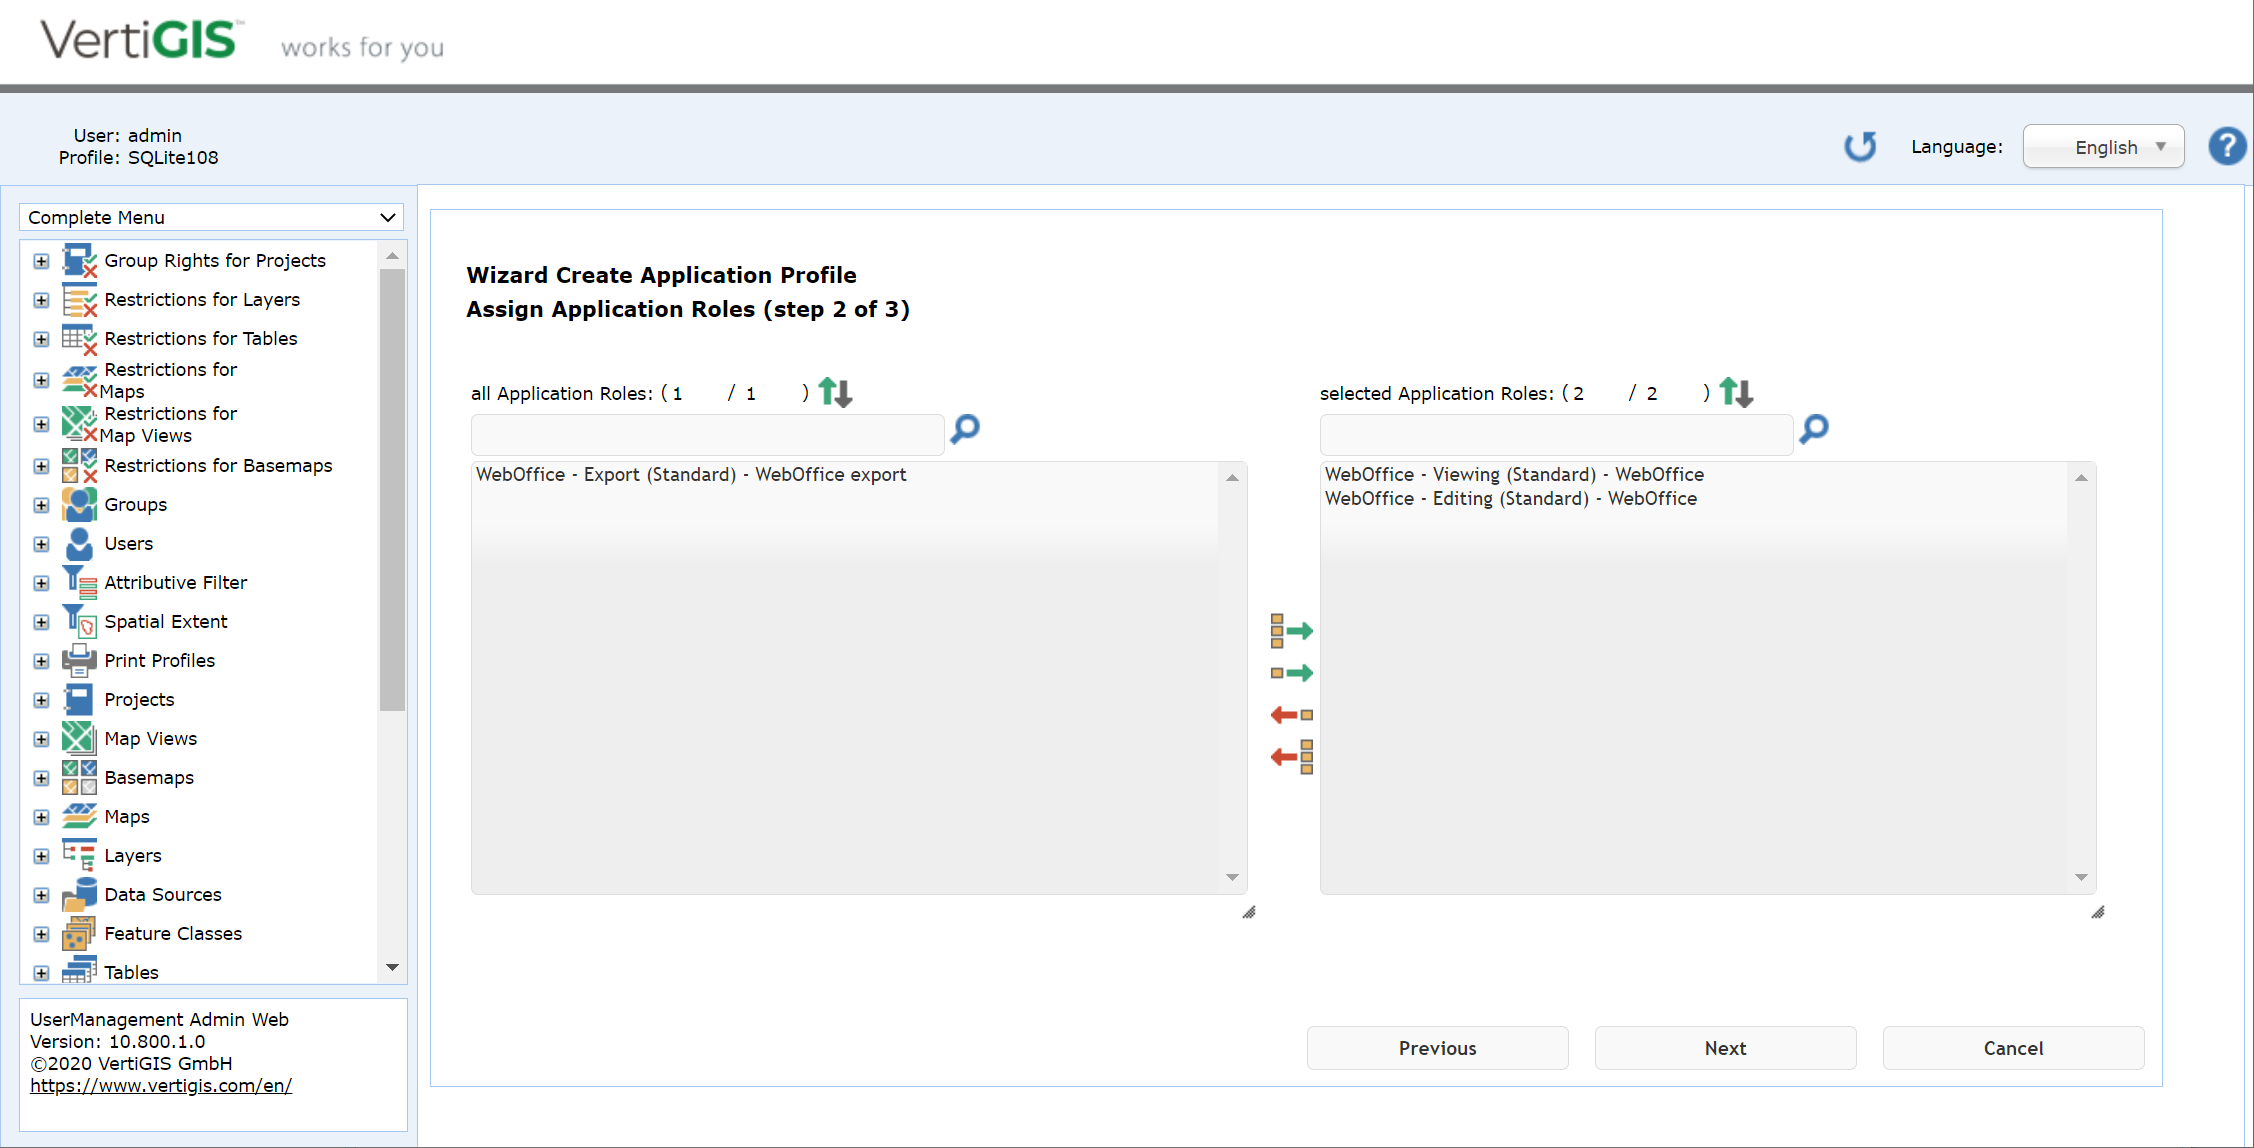The image size is (2254, 1148).
Task: Click the green arrow to assign all roles
Action: point(1293,630)
